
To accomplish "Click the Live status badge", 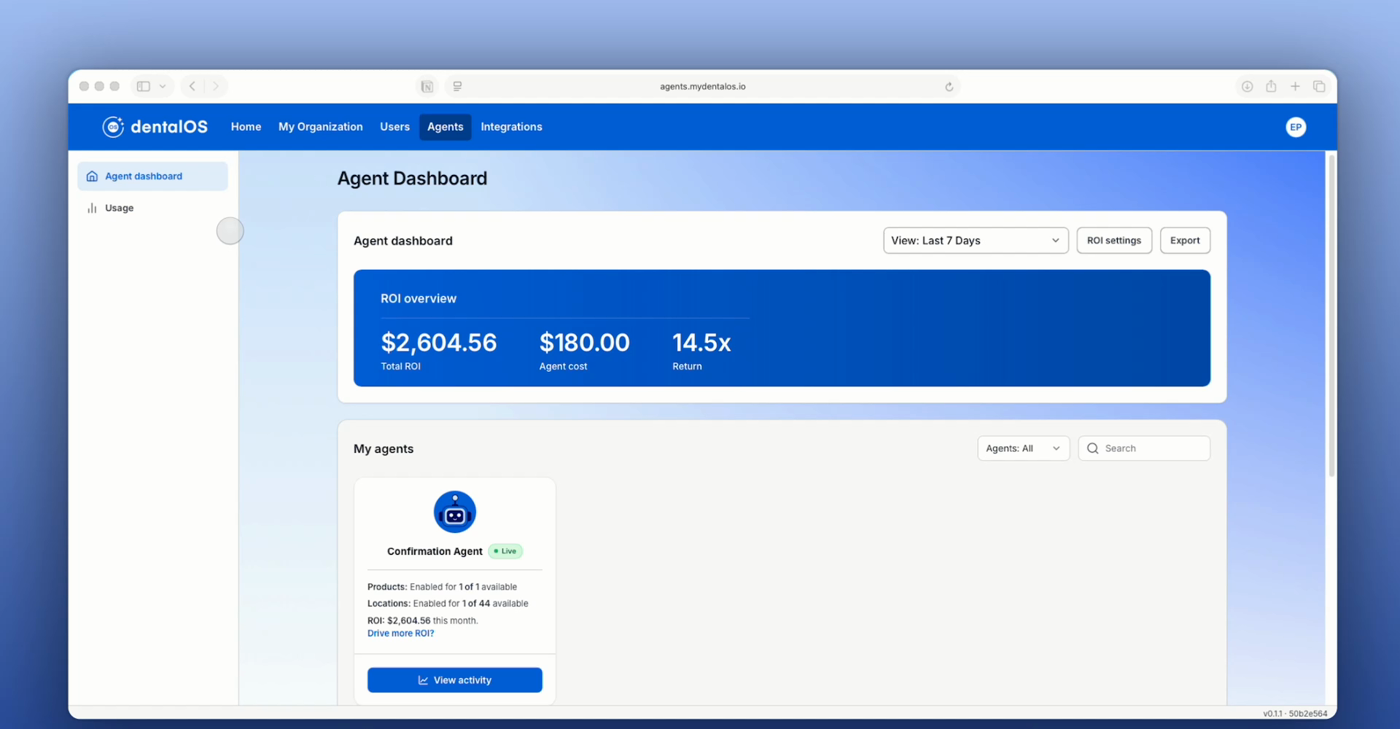I will pos(506,551).
